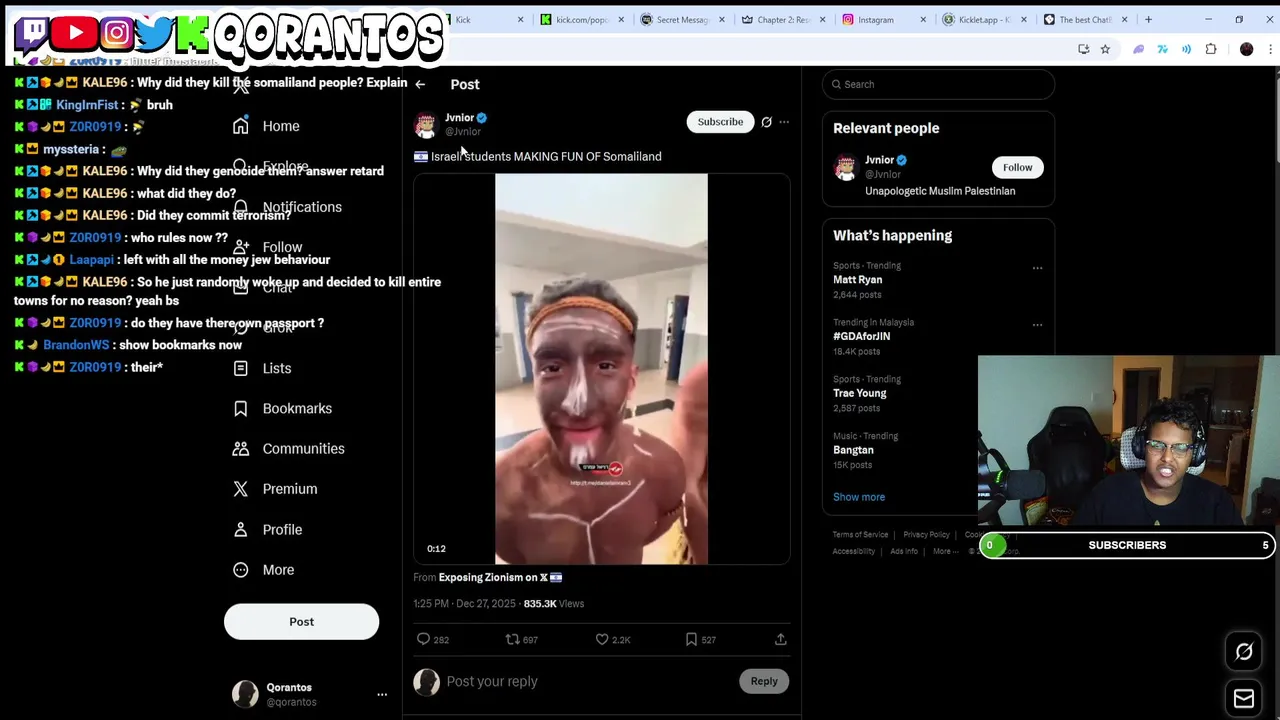This screenshot has width=1280, height=720.
Task: Open the Chrome profile avatar
Action: tap(1246, 49)
